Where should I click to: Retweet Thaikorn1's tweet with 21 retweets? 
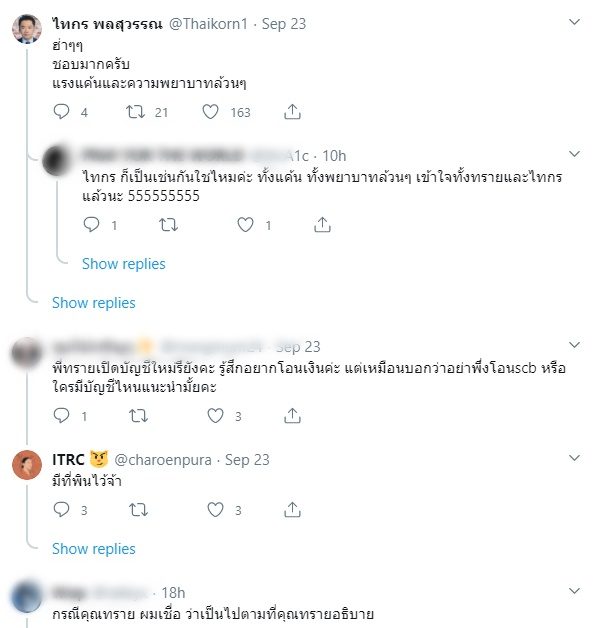pyautogui.click(x=135, y=112)
